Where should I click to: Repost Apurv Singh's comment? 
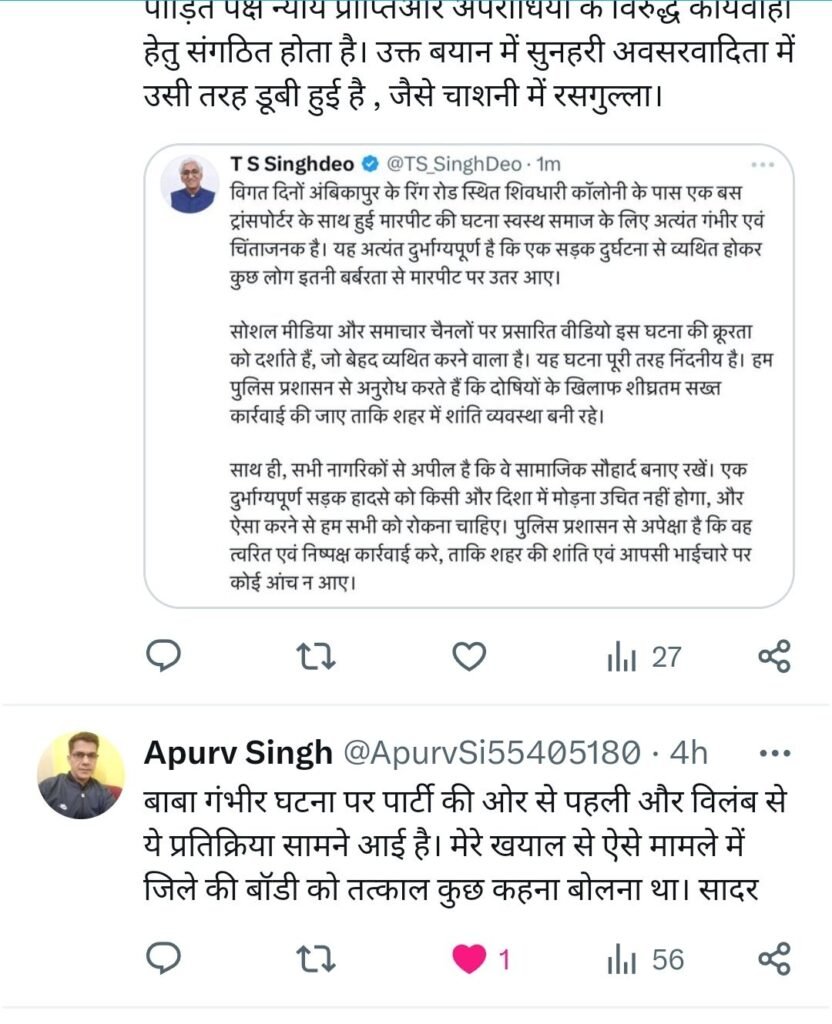317,960
